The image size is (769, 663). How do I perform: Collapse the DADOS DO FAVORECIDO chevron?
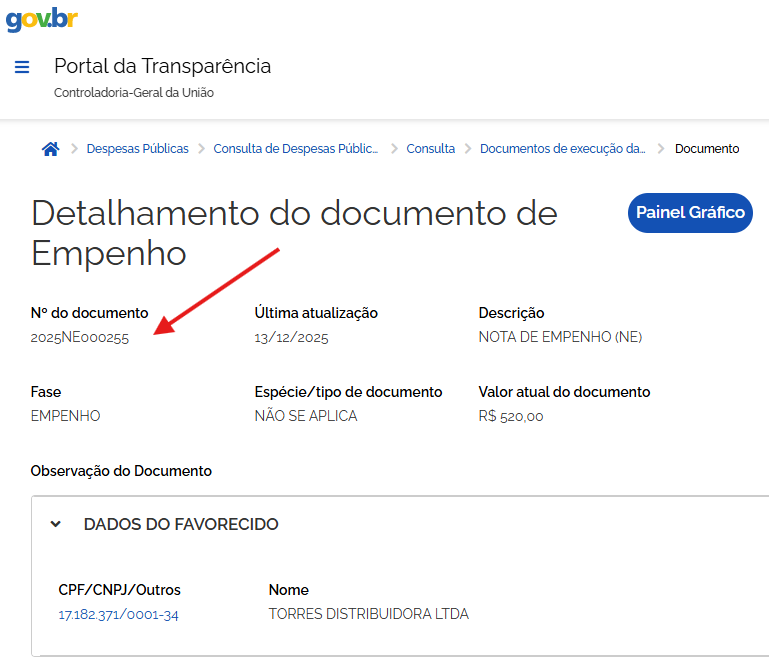click(56, 524)
